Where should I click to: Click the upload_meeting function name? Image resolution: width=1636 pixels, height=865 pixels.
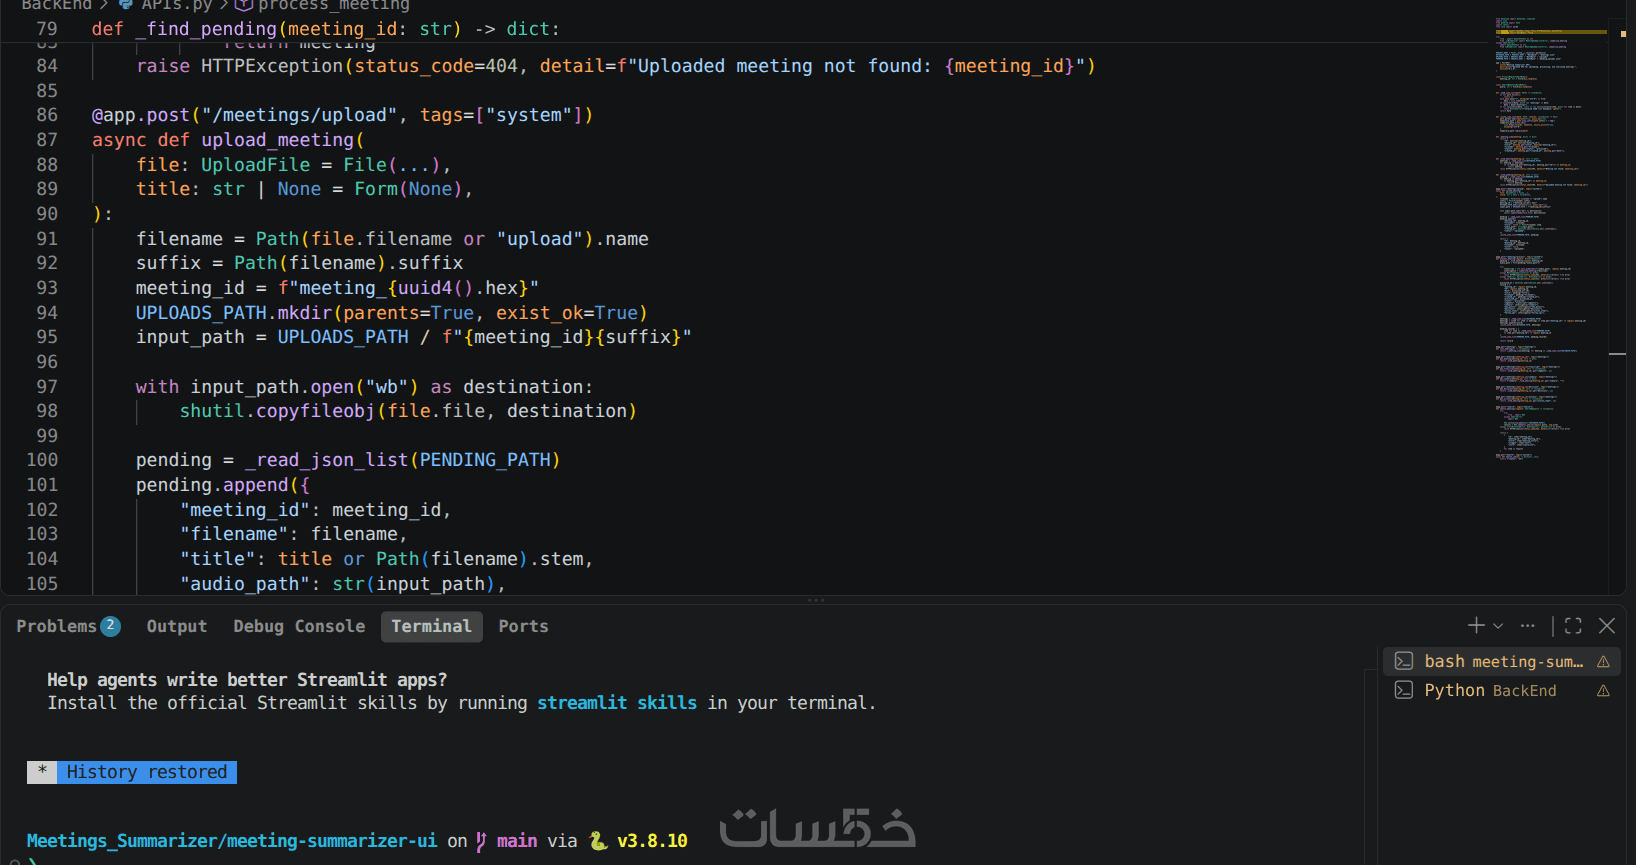tap(278, 140)
